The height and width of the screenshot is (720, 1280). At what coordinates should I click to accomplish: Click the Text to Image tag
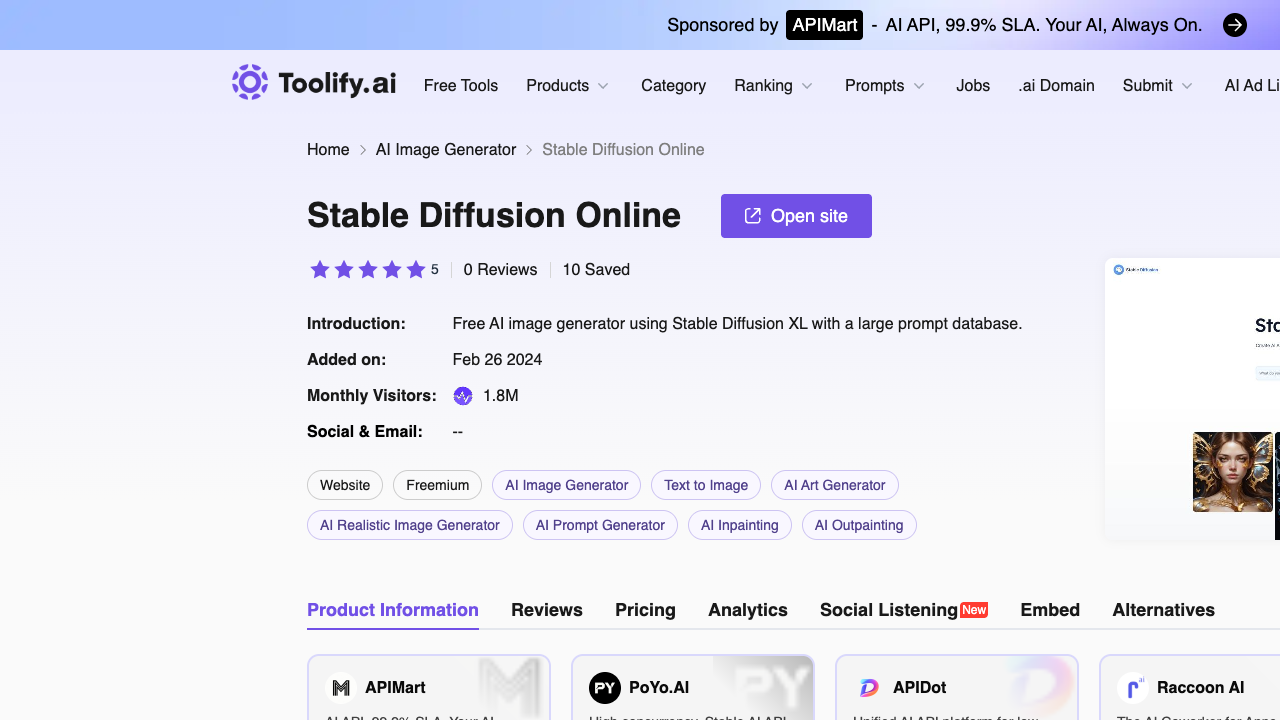[x=706, y=485]
